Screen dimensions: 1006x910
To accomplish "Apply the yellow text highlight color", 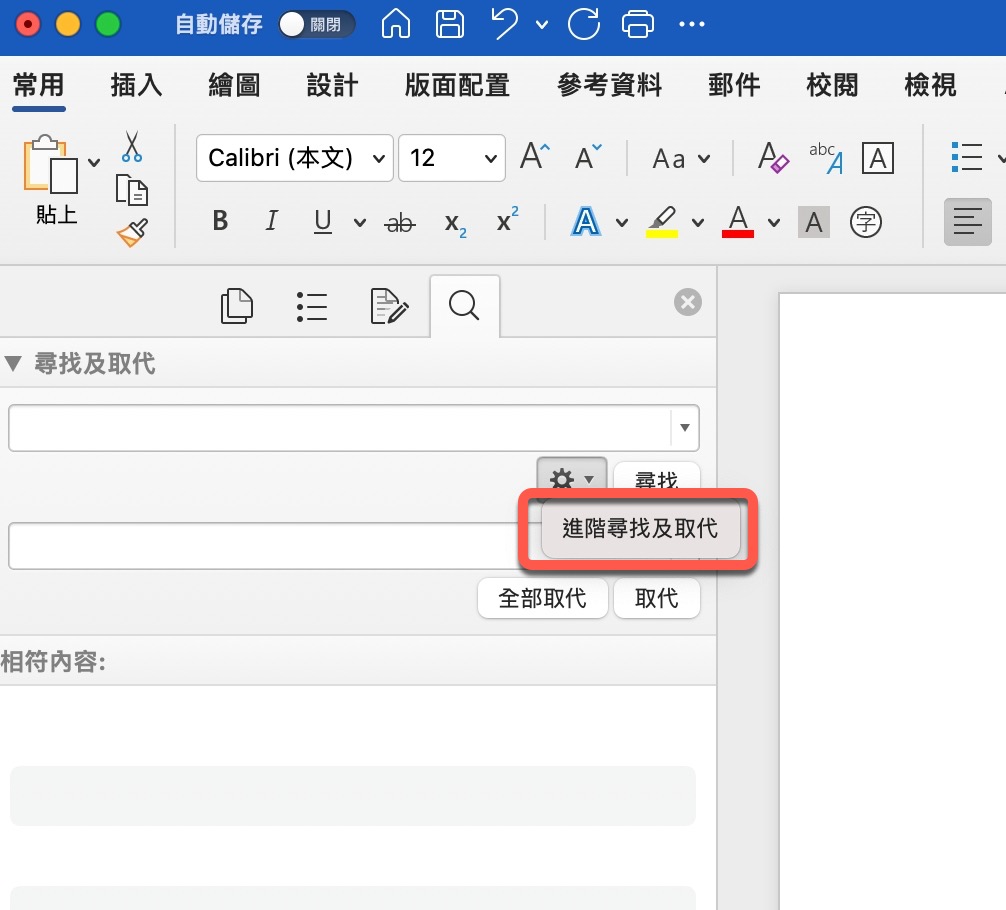I will click(661, 222).
